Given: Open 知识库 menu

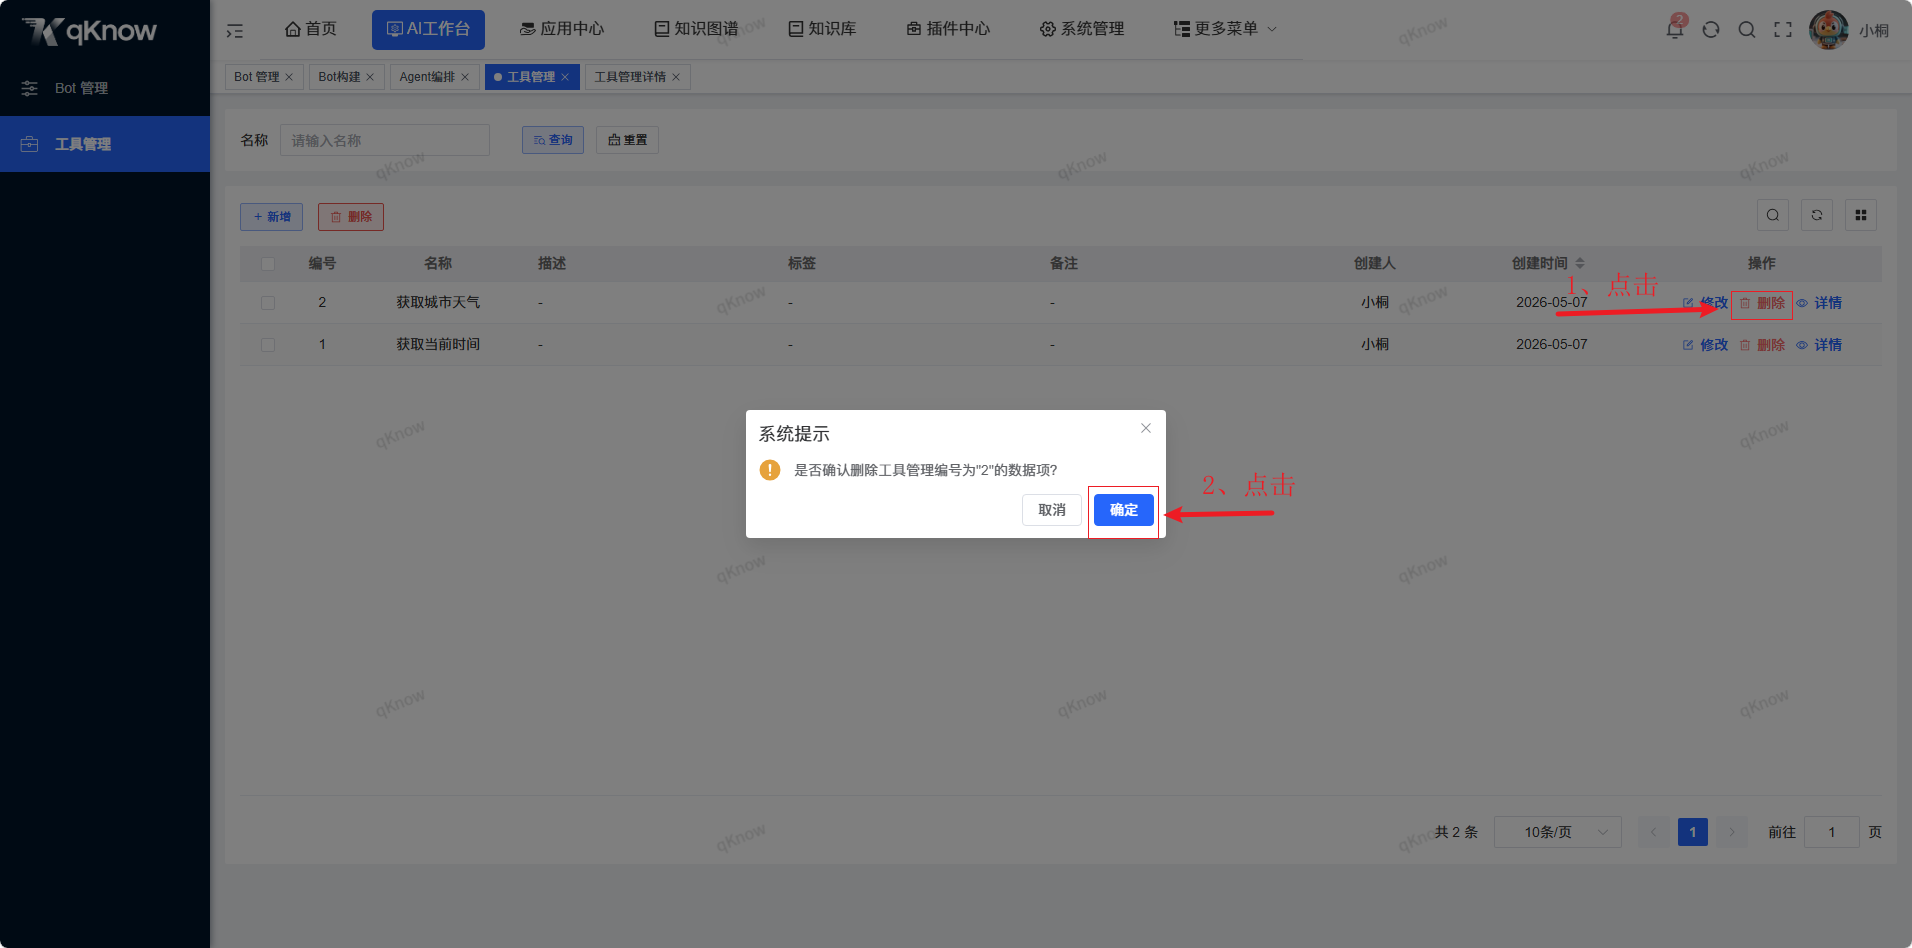Looking at the screenshot, I should pos(822,29).
